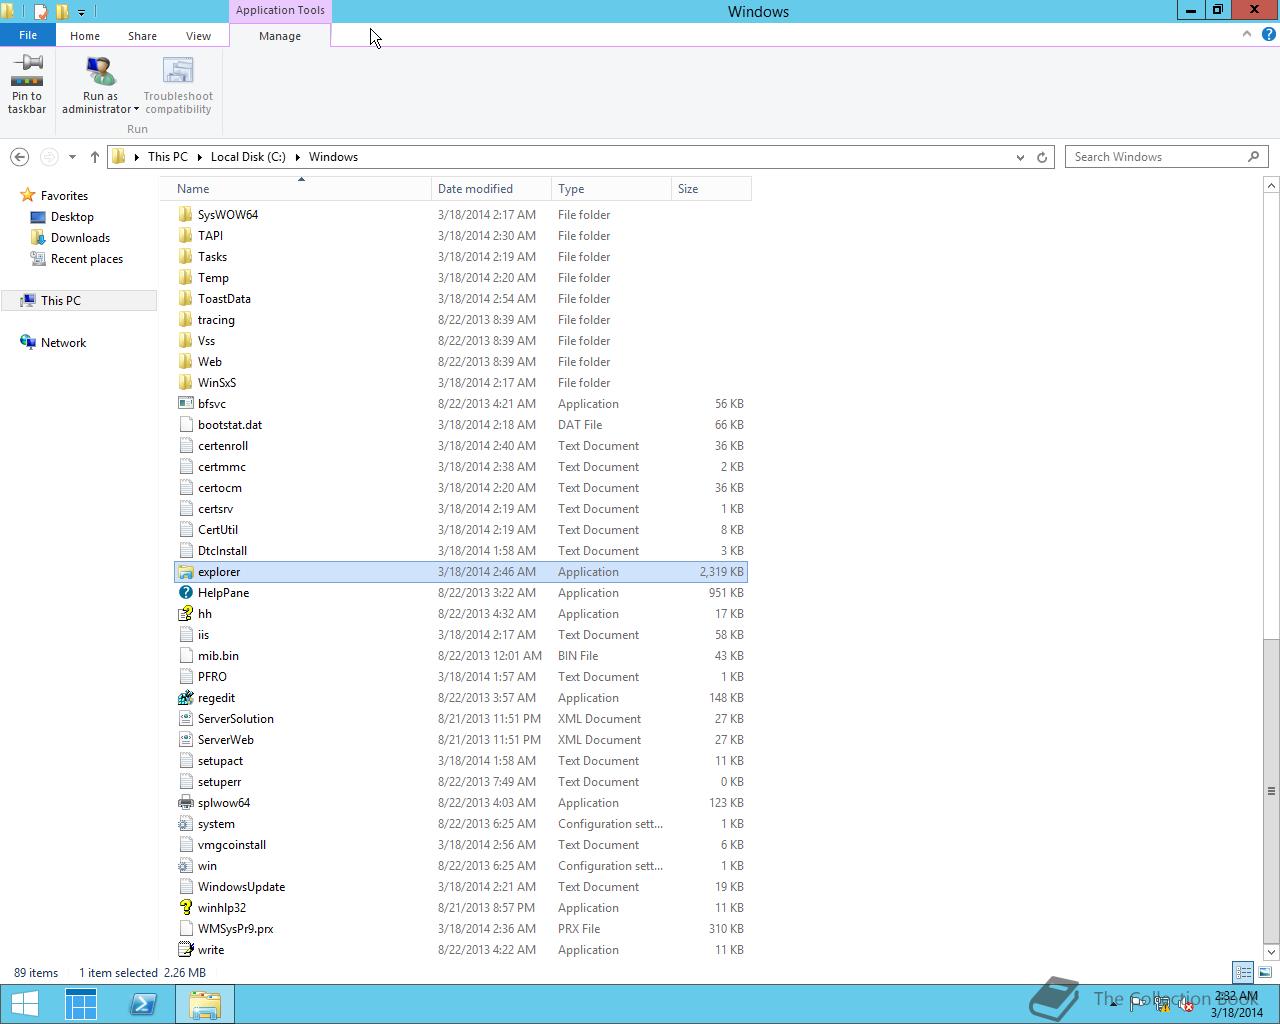This screenshot has width=1280, height=1024.
Task: Click the chevron after Local Disk (C:)
Action: (297, 157)
